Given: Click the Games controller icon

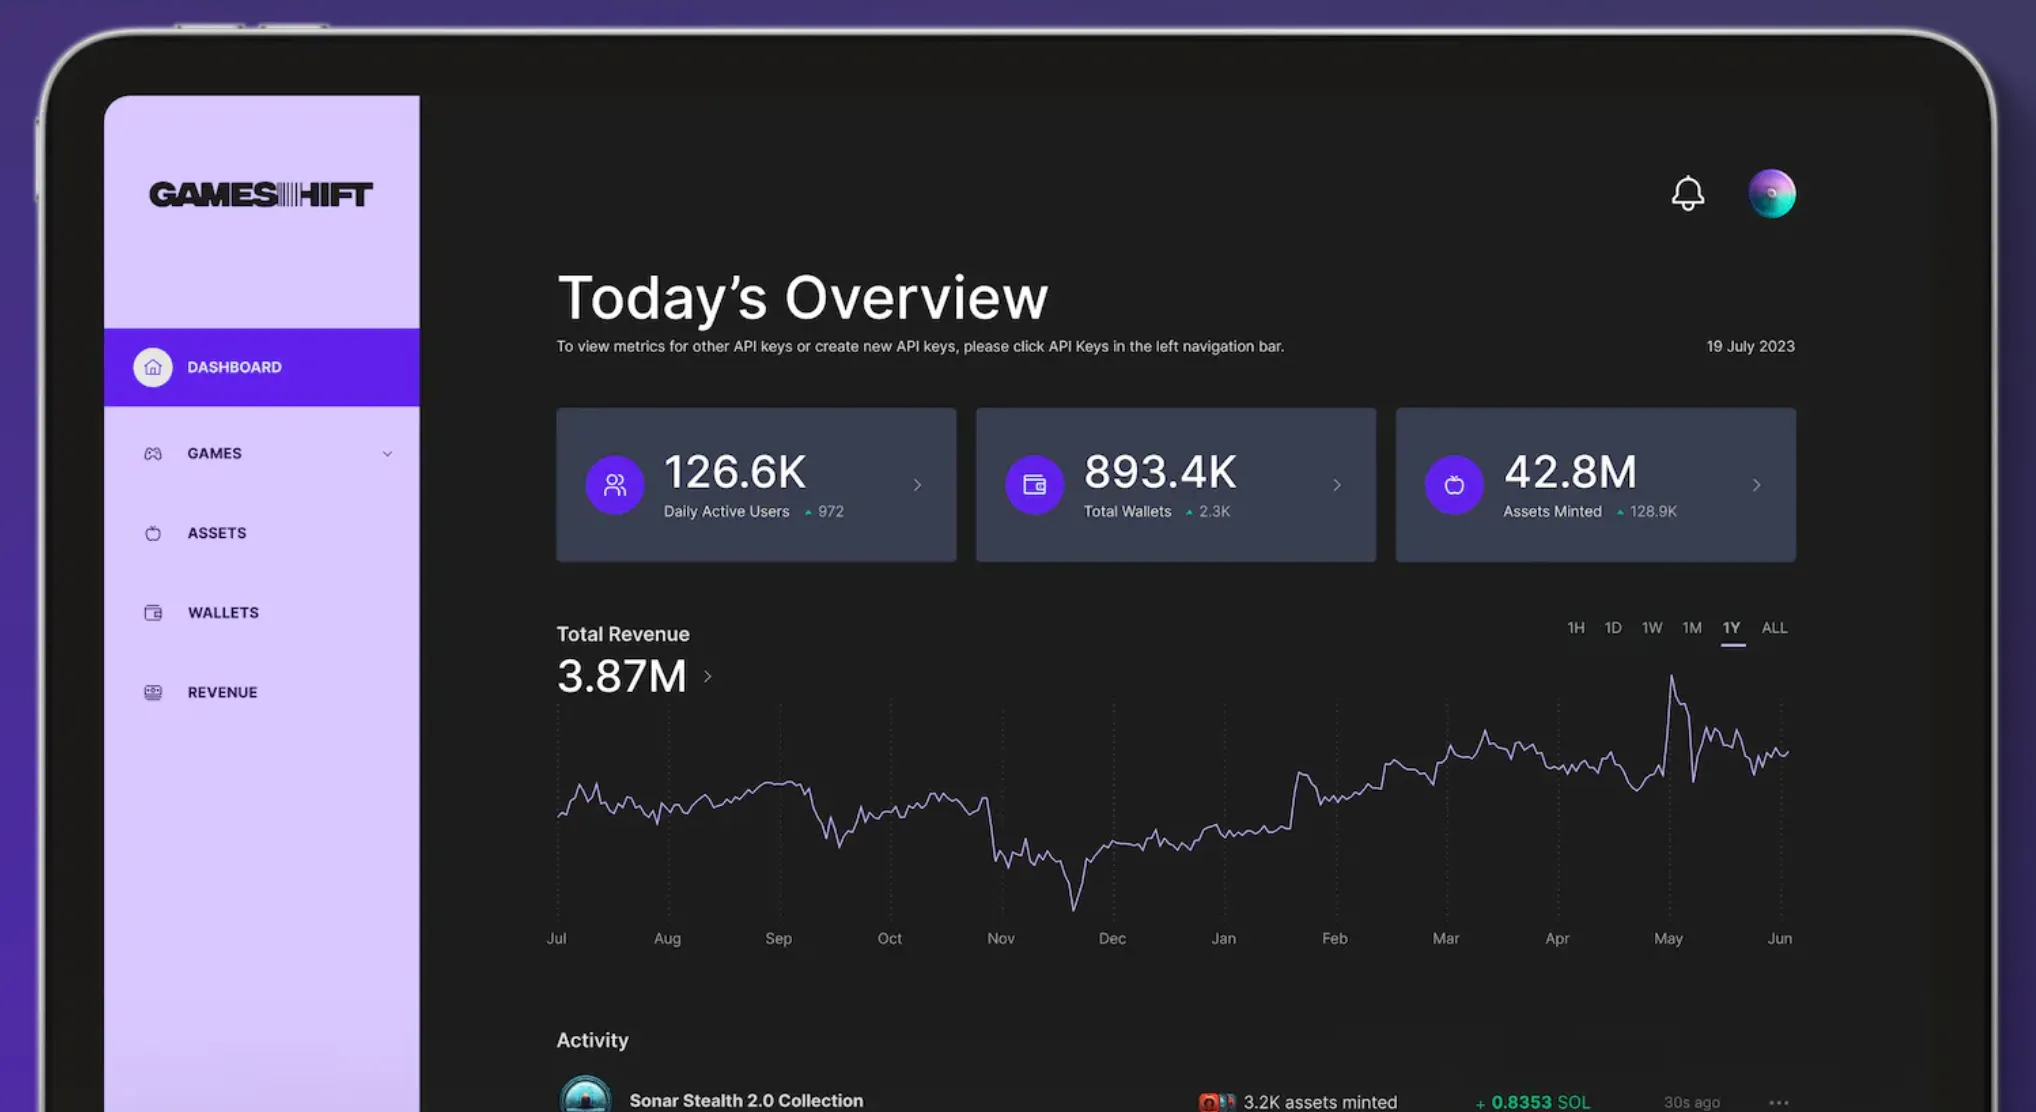Looking at the screenshot, I should click(153, 453).
